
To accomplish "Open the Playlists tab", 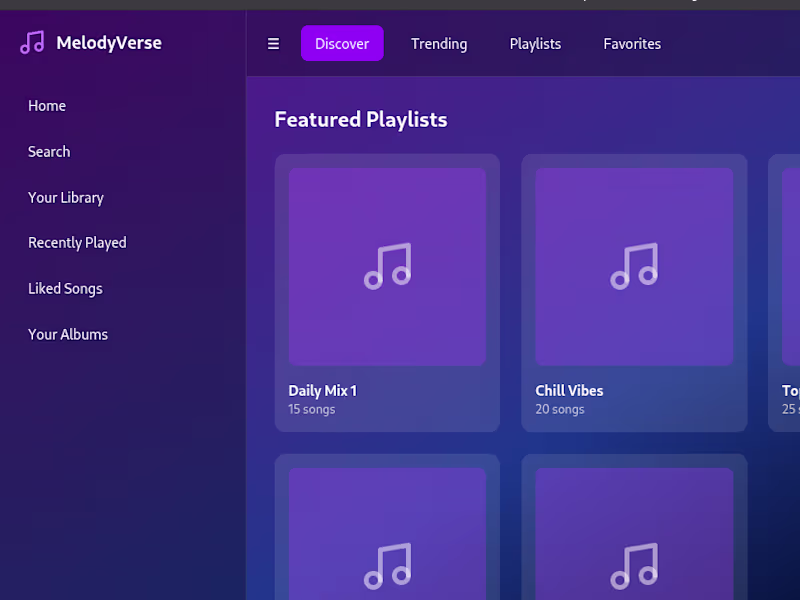I will pos(535,43).
